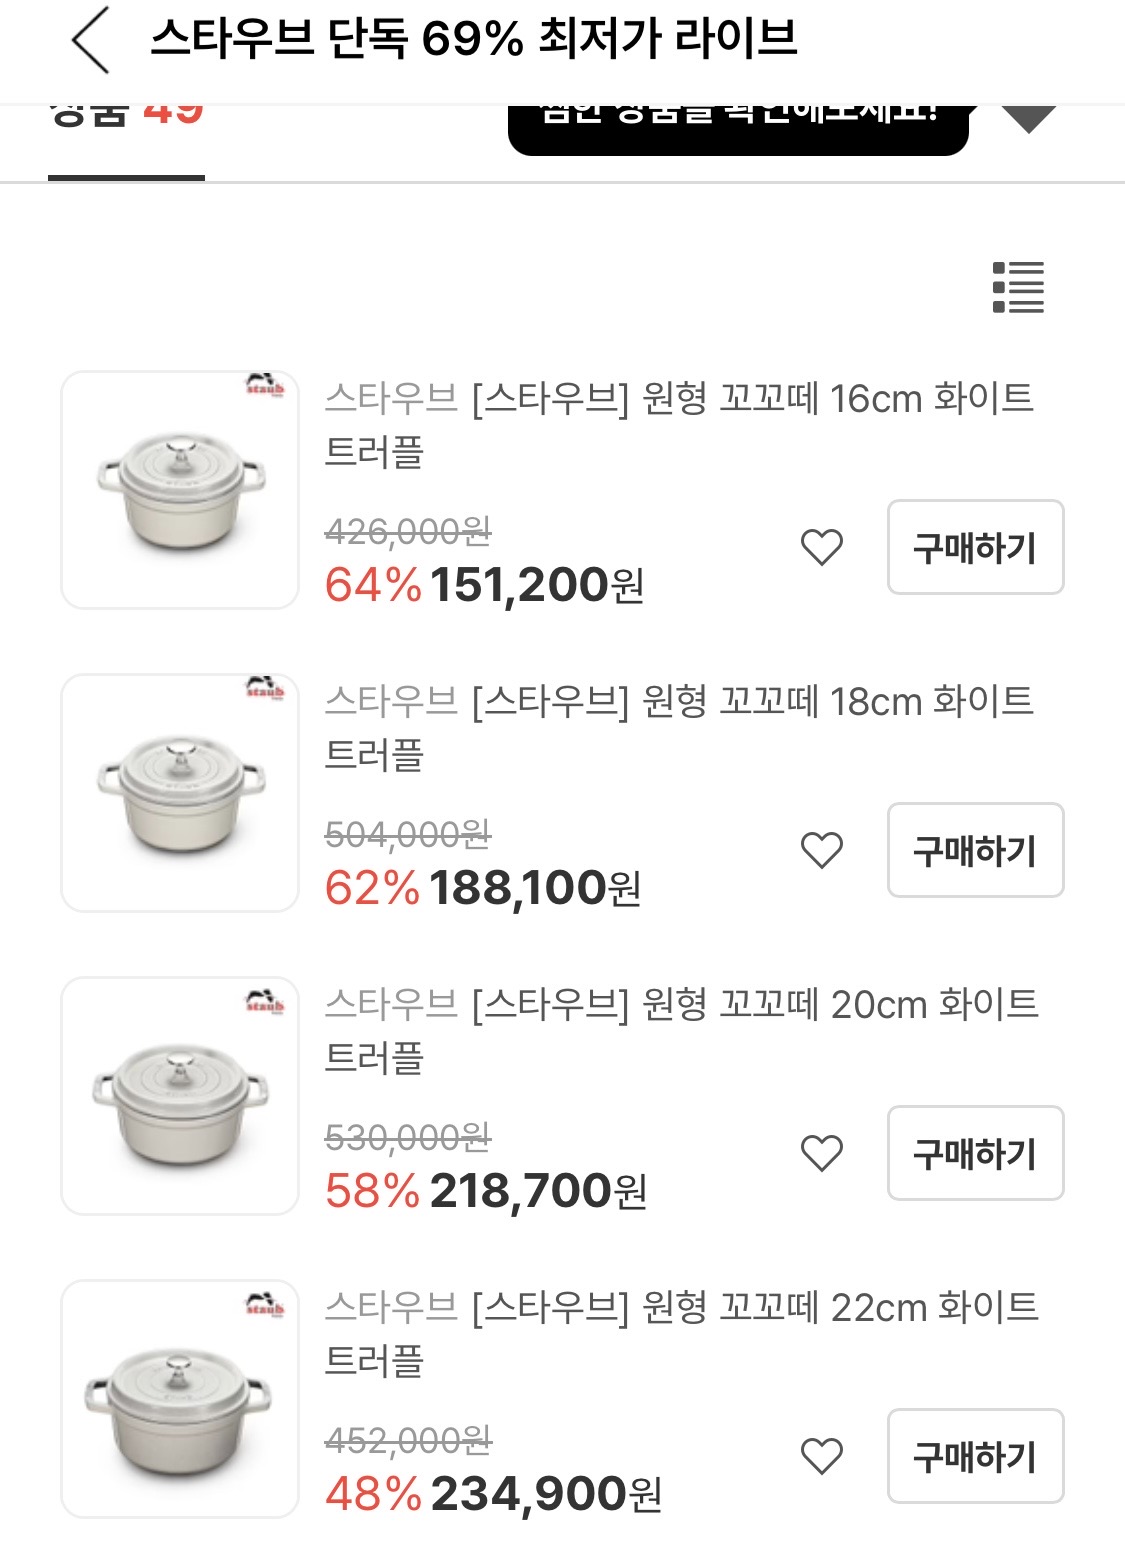Like the 20cm cocotte via the heart icon

pos(822,1153)
